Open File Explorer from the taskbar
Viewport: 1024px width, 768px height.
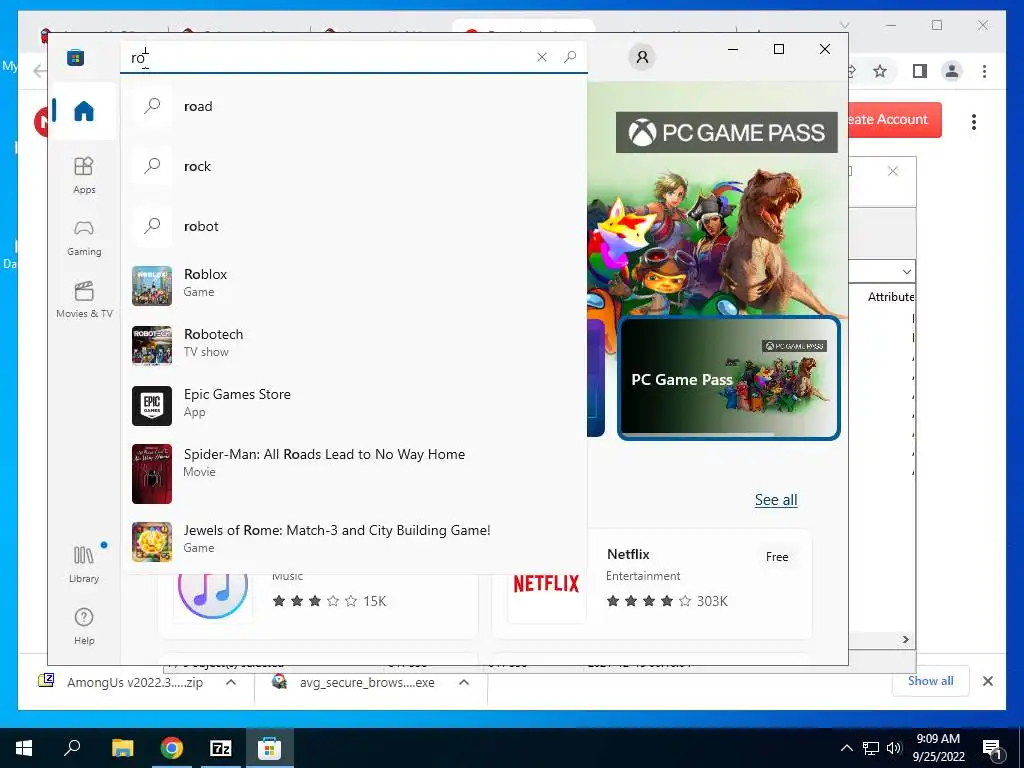tap(122, 748)
